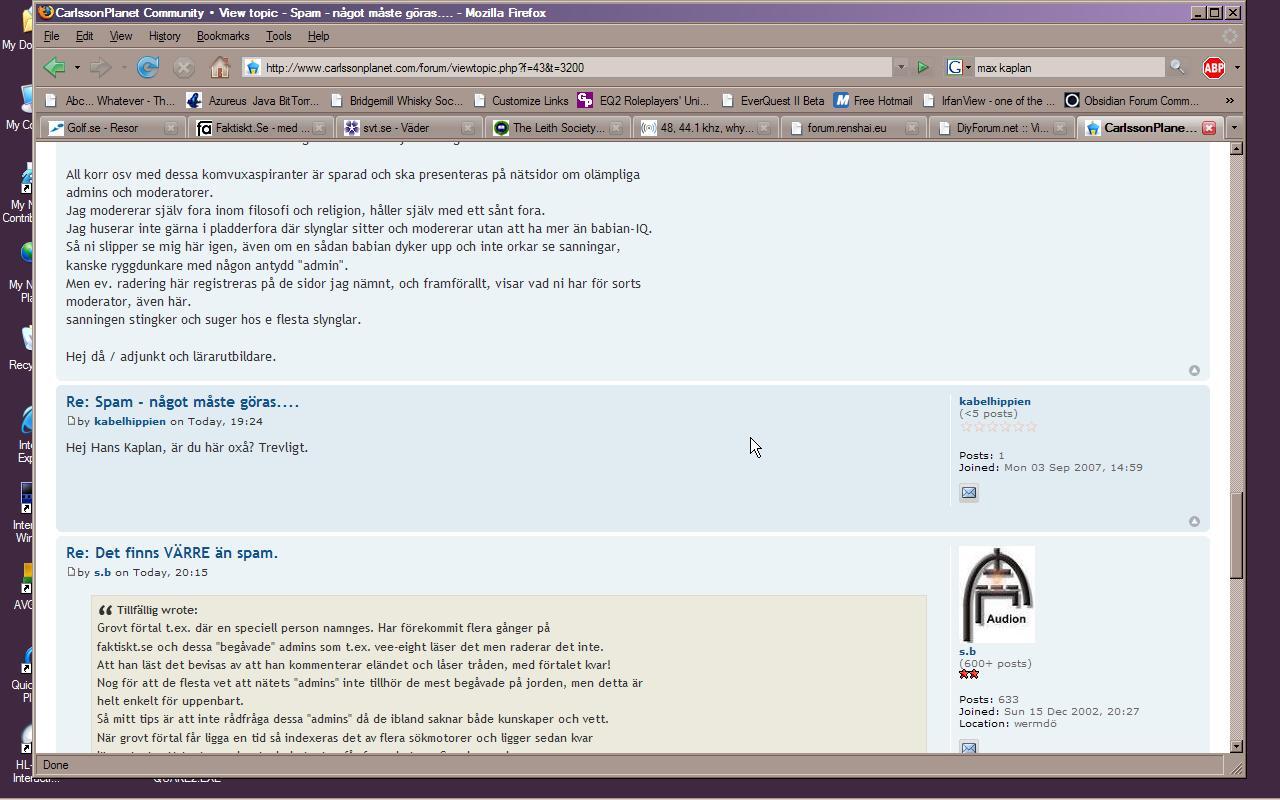Click the Adblock Plus ABP icon
1280x800 pixels.
coord(1213,67)
